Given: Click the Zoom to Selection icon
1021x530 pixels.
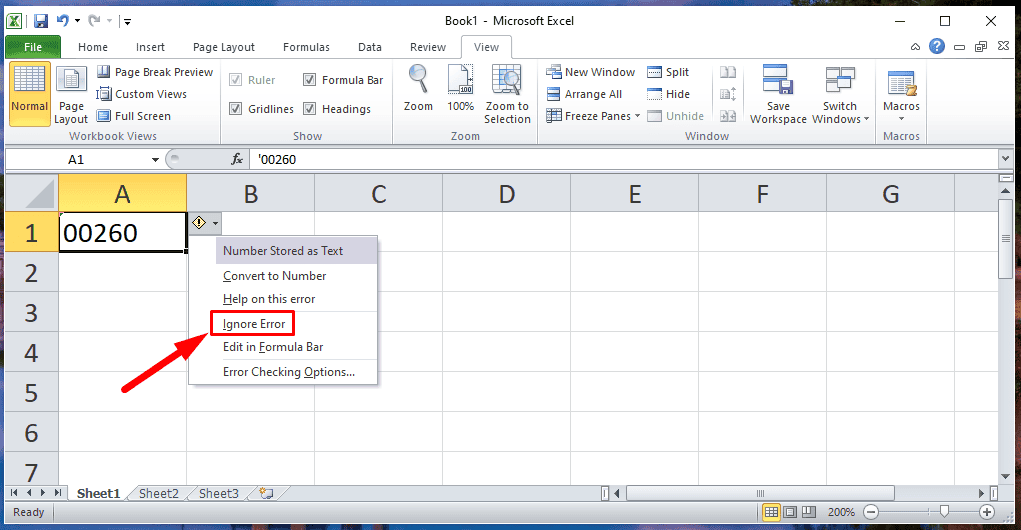Looking at the screenshot, I should (x=507, y=81).
